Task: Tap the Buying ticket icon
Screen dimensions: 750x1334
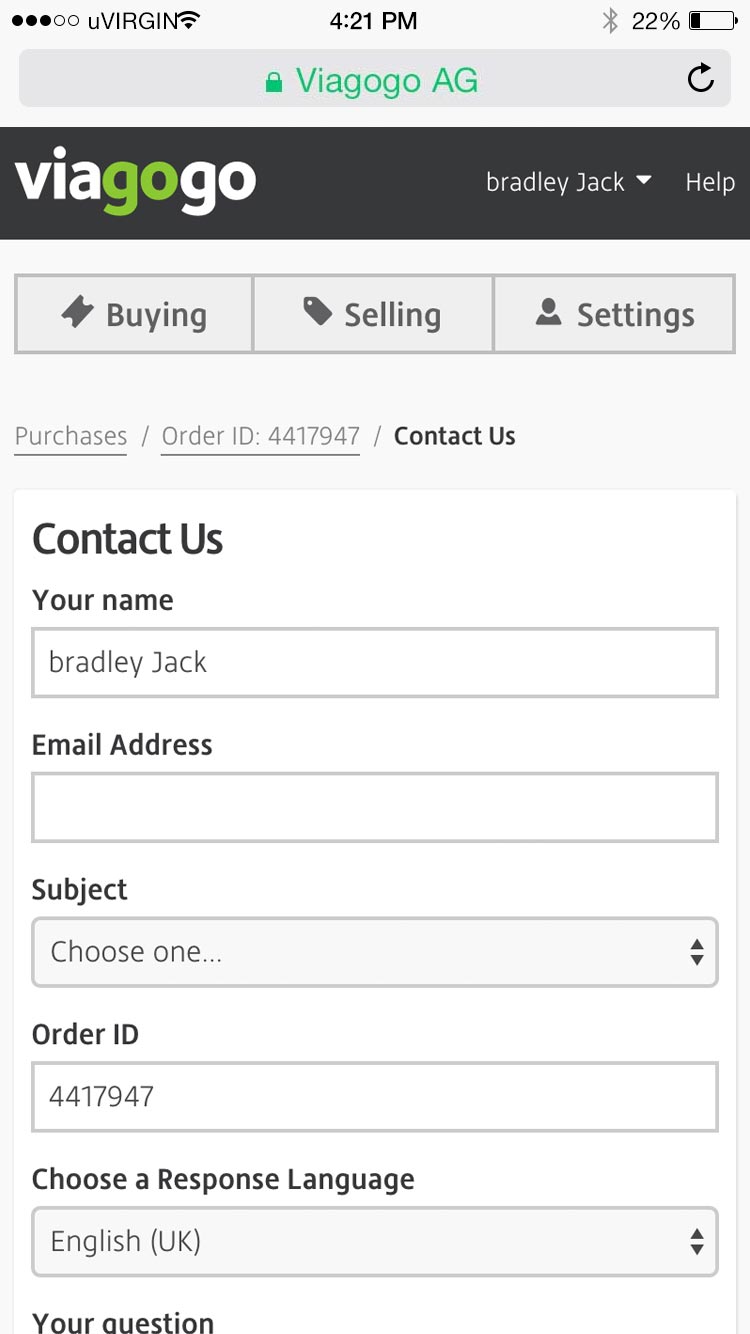Action: coord(77,313)
